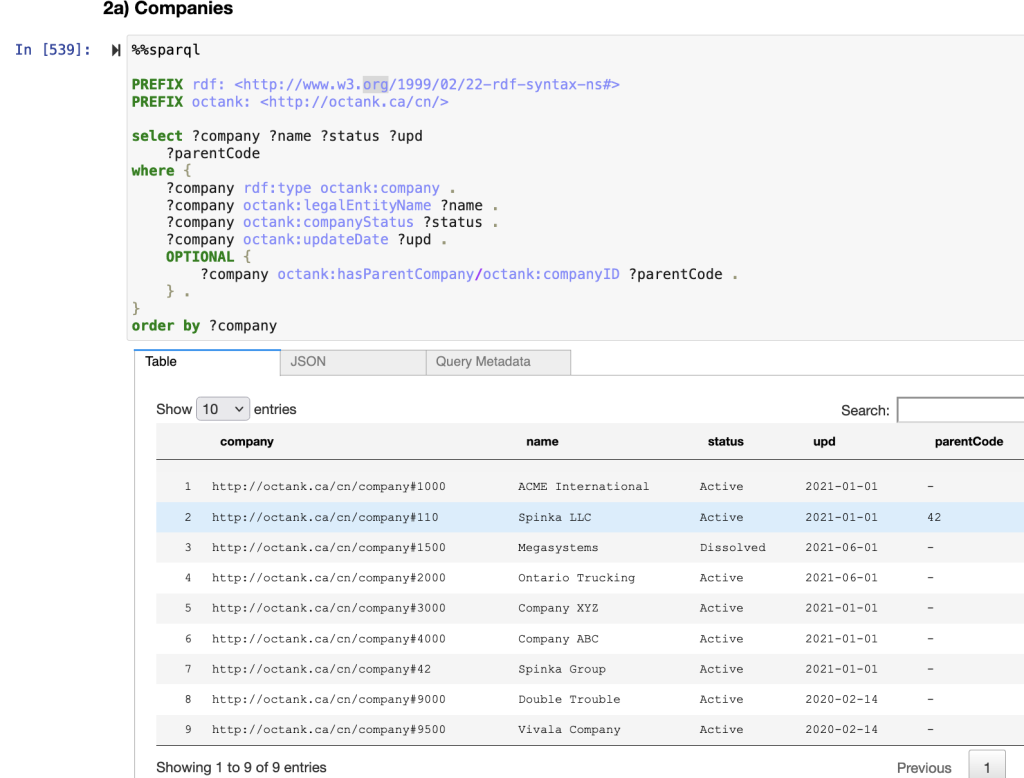Click the Previous pagination control
Image resolution: width=1024 pixels, height=778 pixels.
(923, 767)
